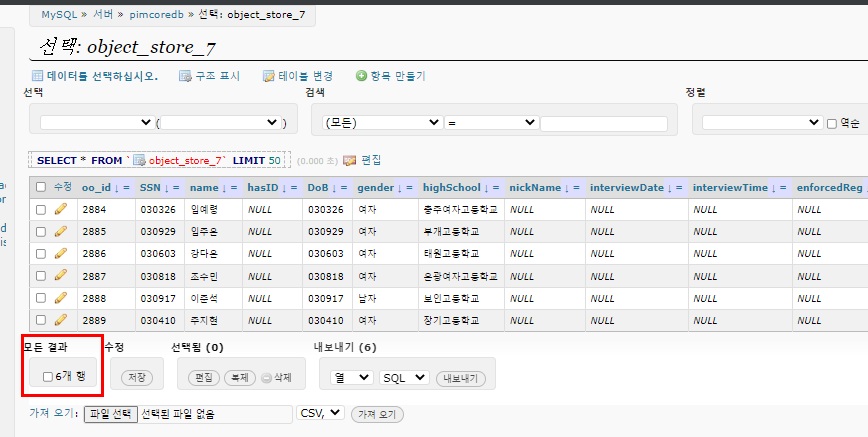
Task: Open 데이터를 선택하십시오 link
Action: pos(102,76)
